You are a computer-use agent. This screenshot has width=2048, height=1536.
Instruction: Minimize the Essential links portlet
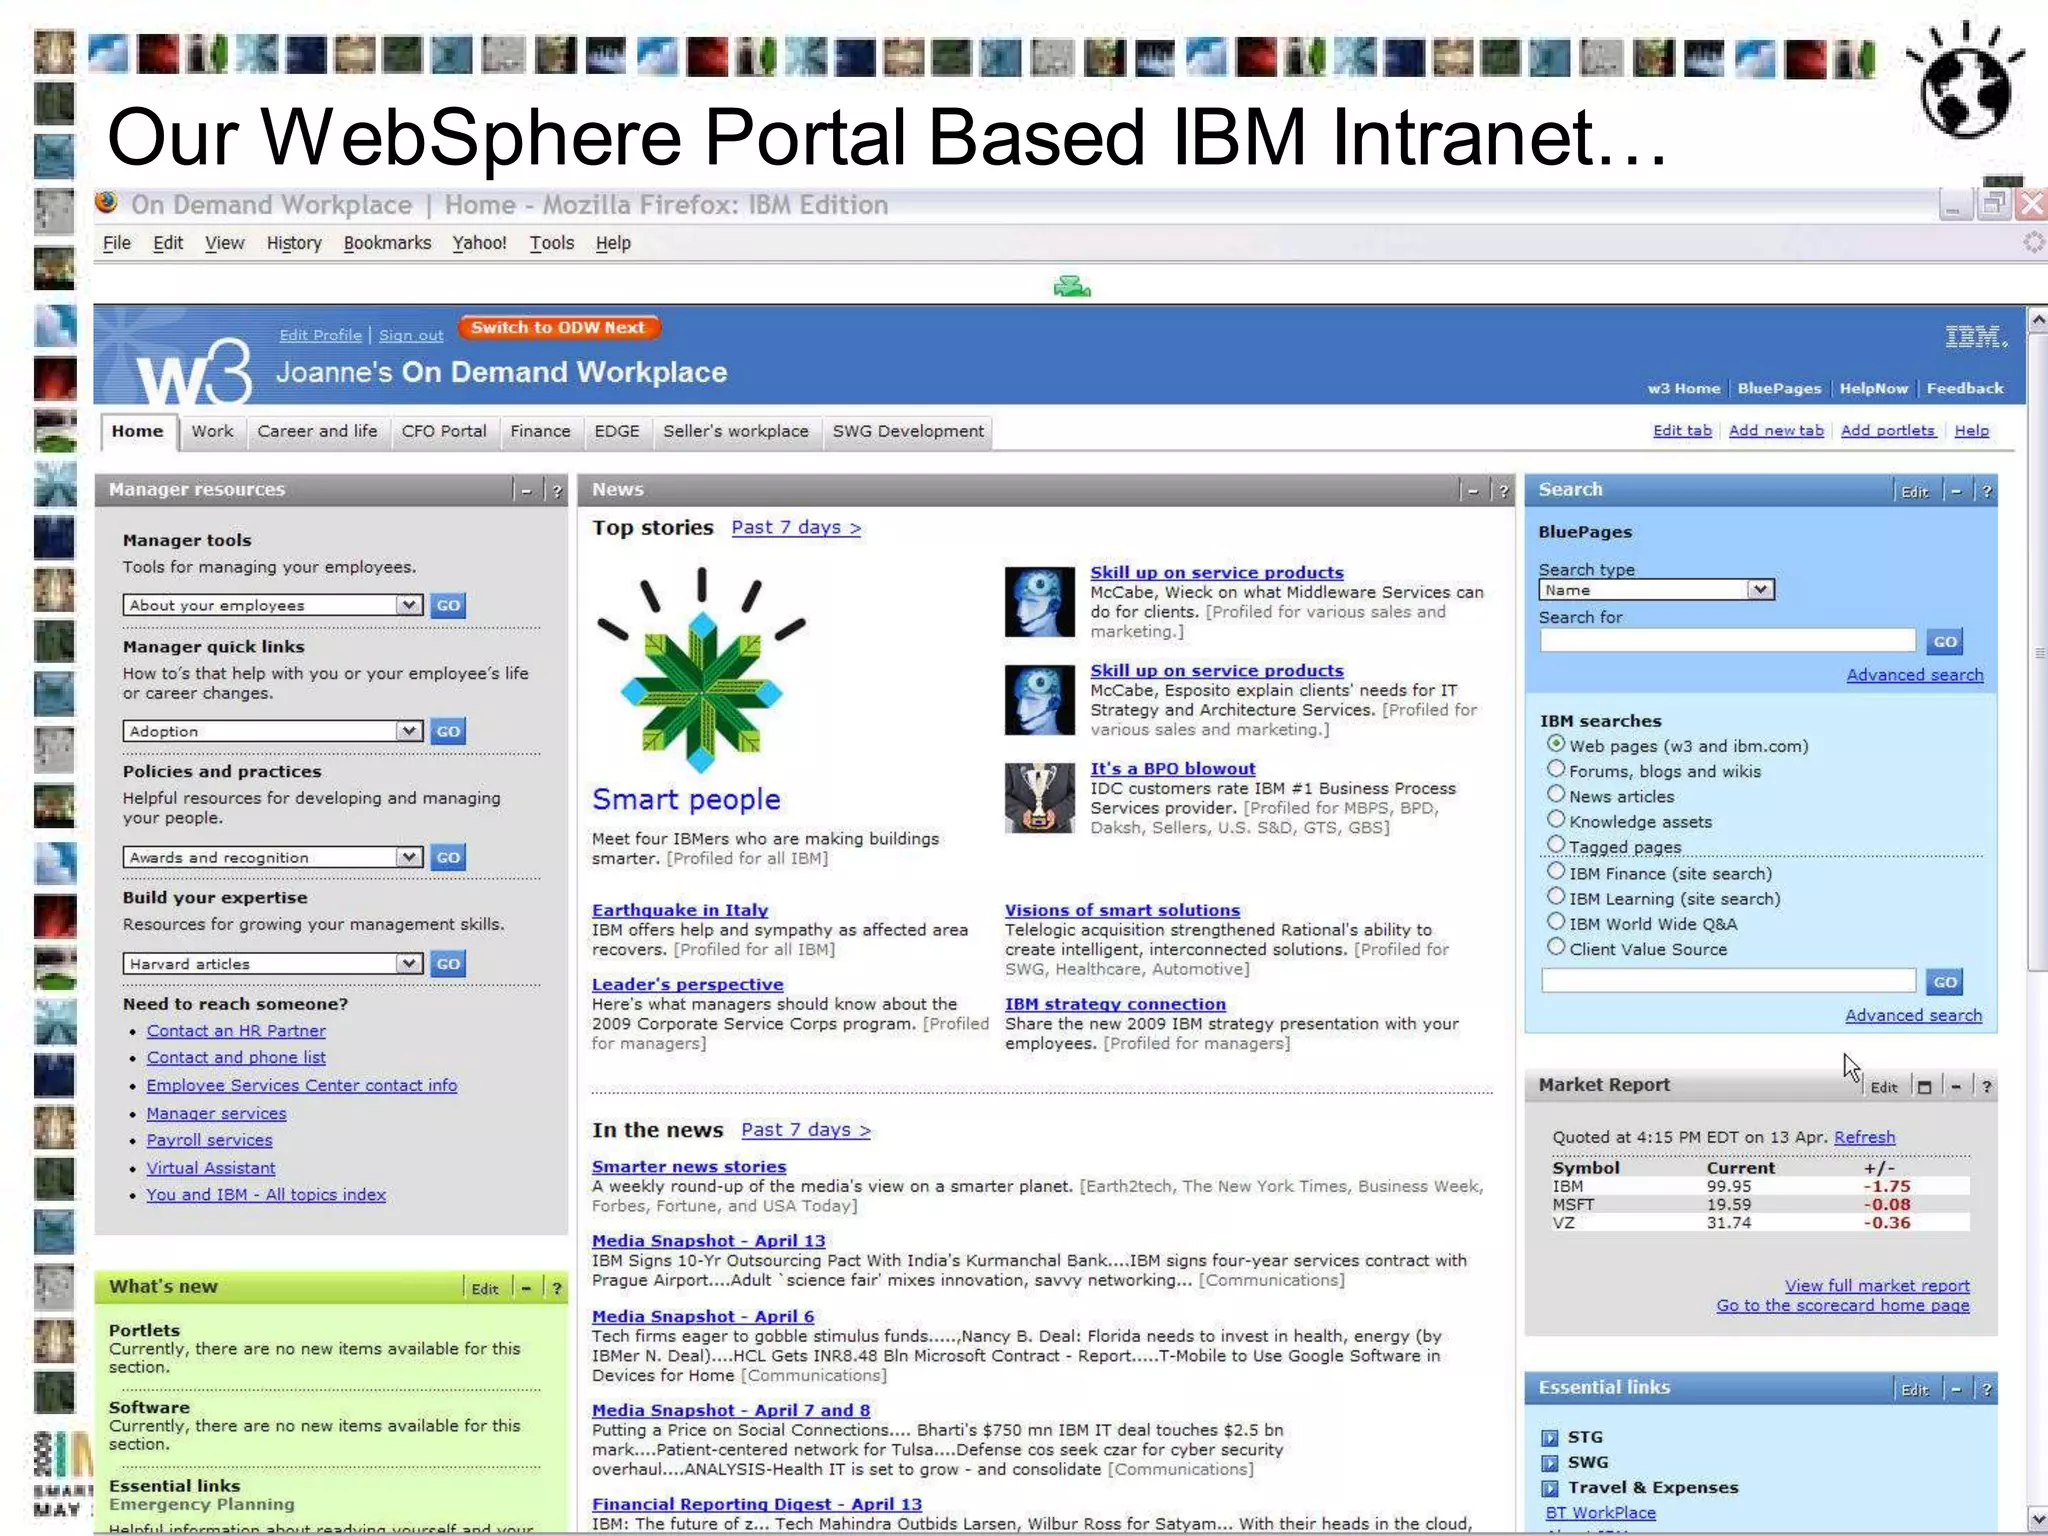(1956, 1389)
